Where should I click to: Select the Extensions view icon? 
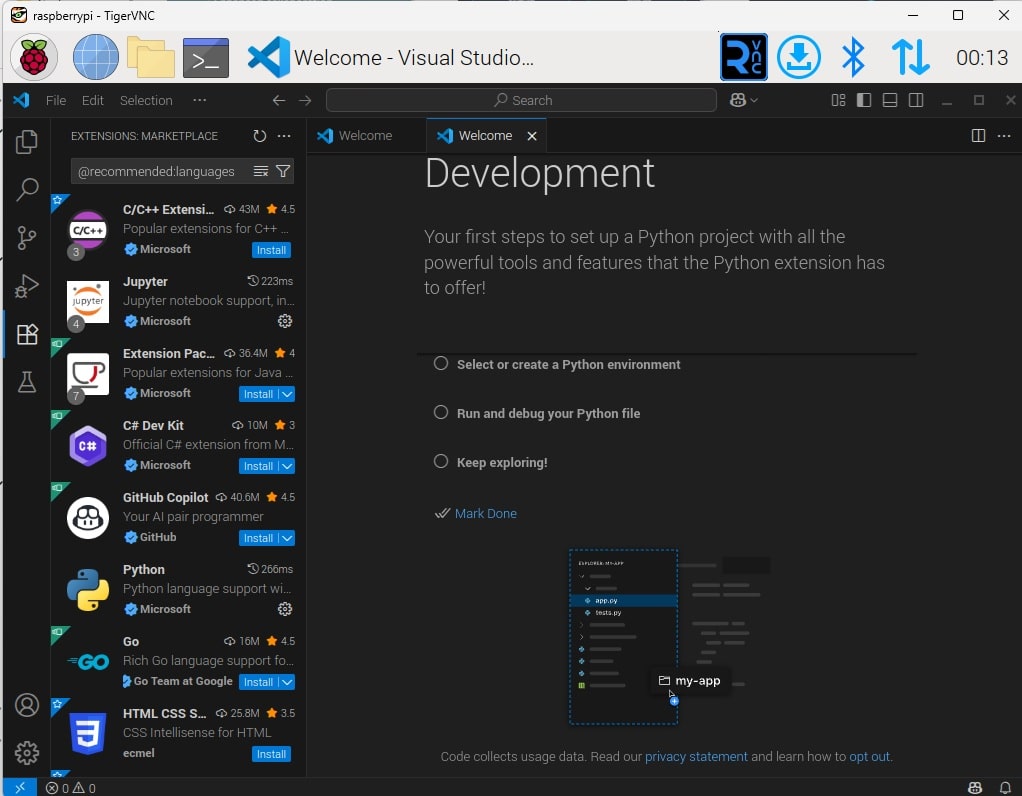tap(27, 334)
